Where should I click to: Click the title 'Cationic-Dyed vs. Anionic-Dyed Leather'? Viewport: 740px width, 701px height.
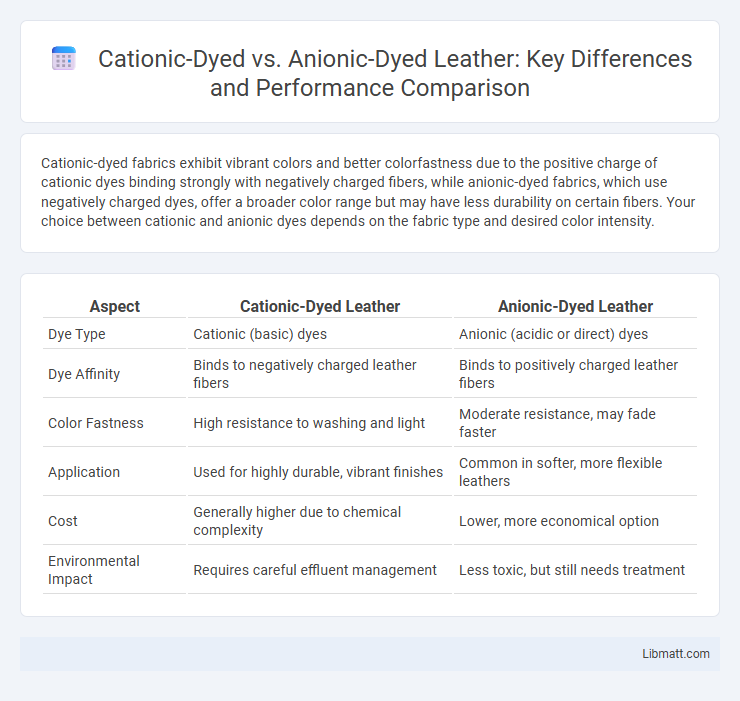click(x=395, y=73)
